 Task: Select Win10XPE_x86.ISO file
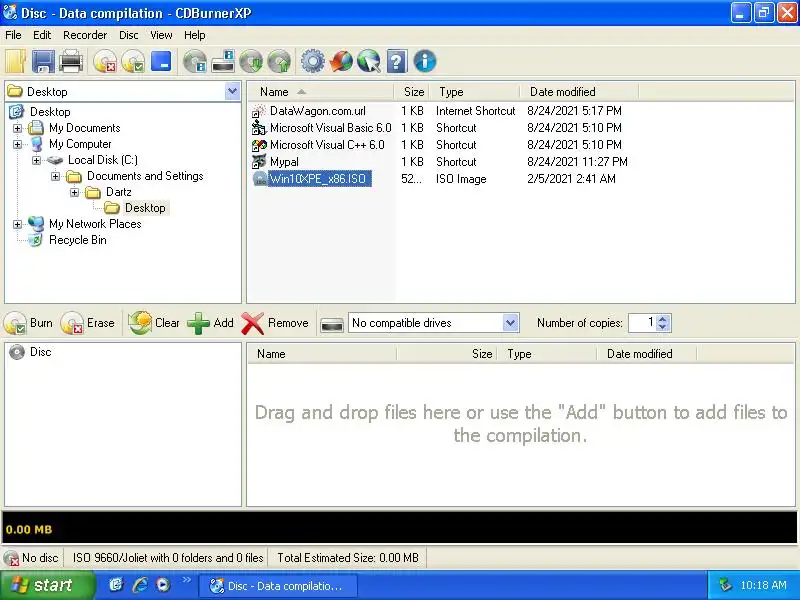click(319, 179)
